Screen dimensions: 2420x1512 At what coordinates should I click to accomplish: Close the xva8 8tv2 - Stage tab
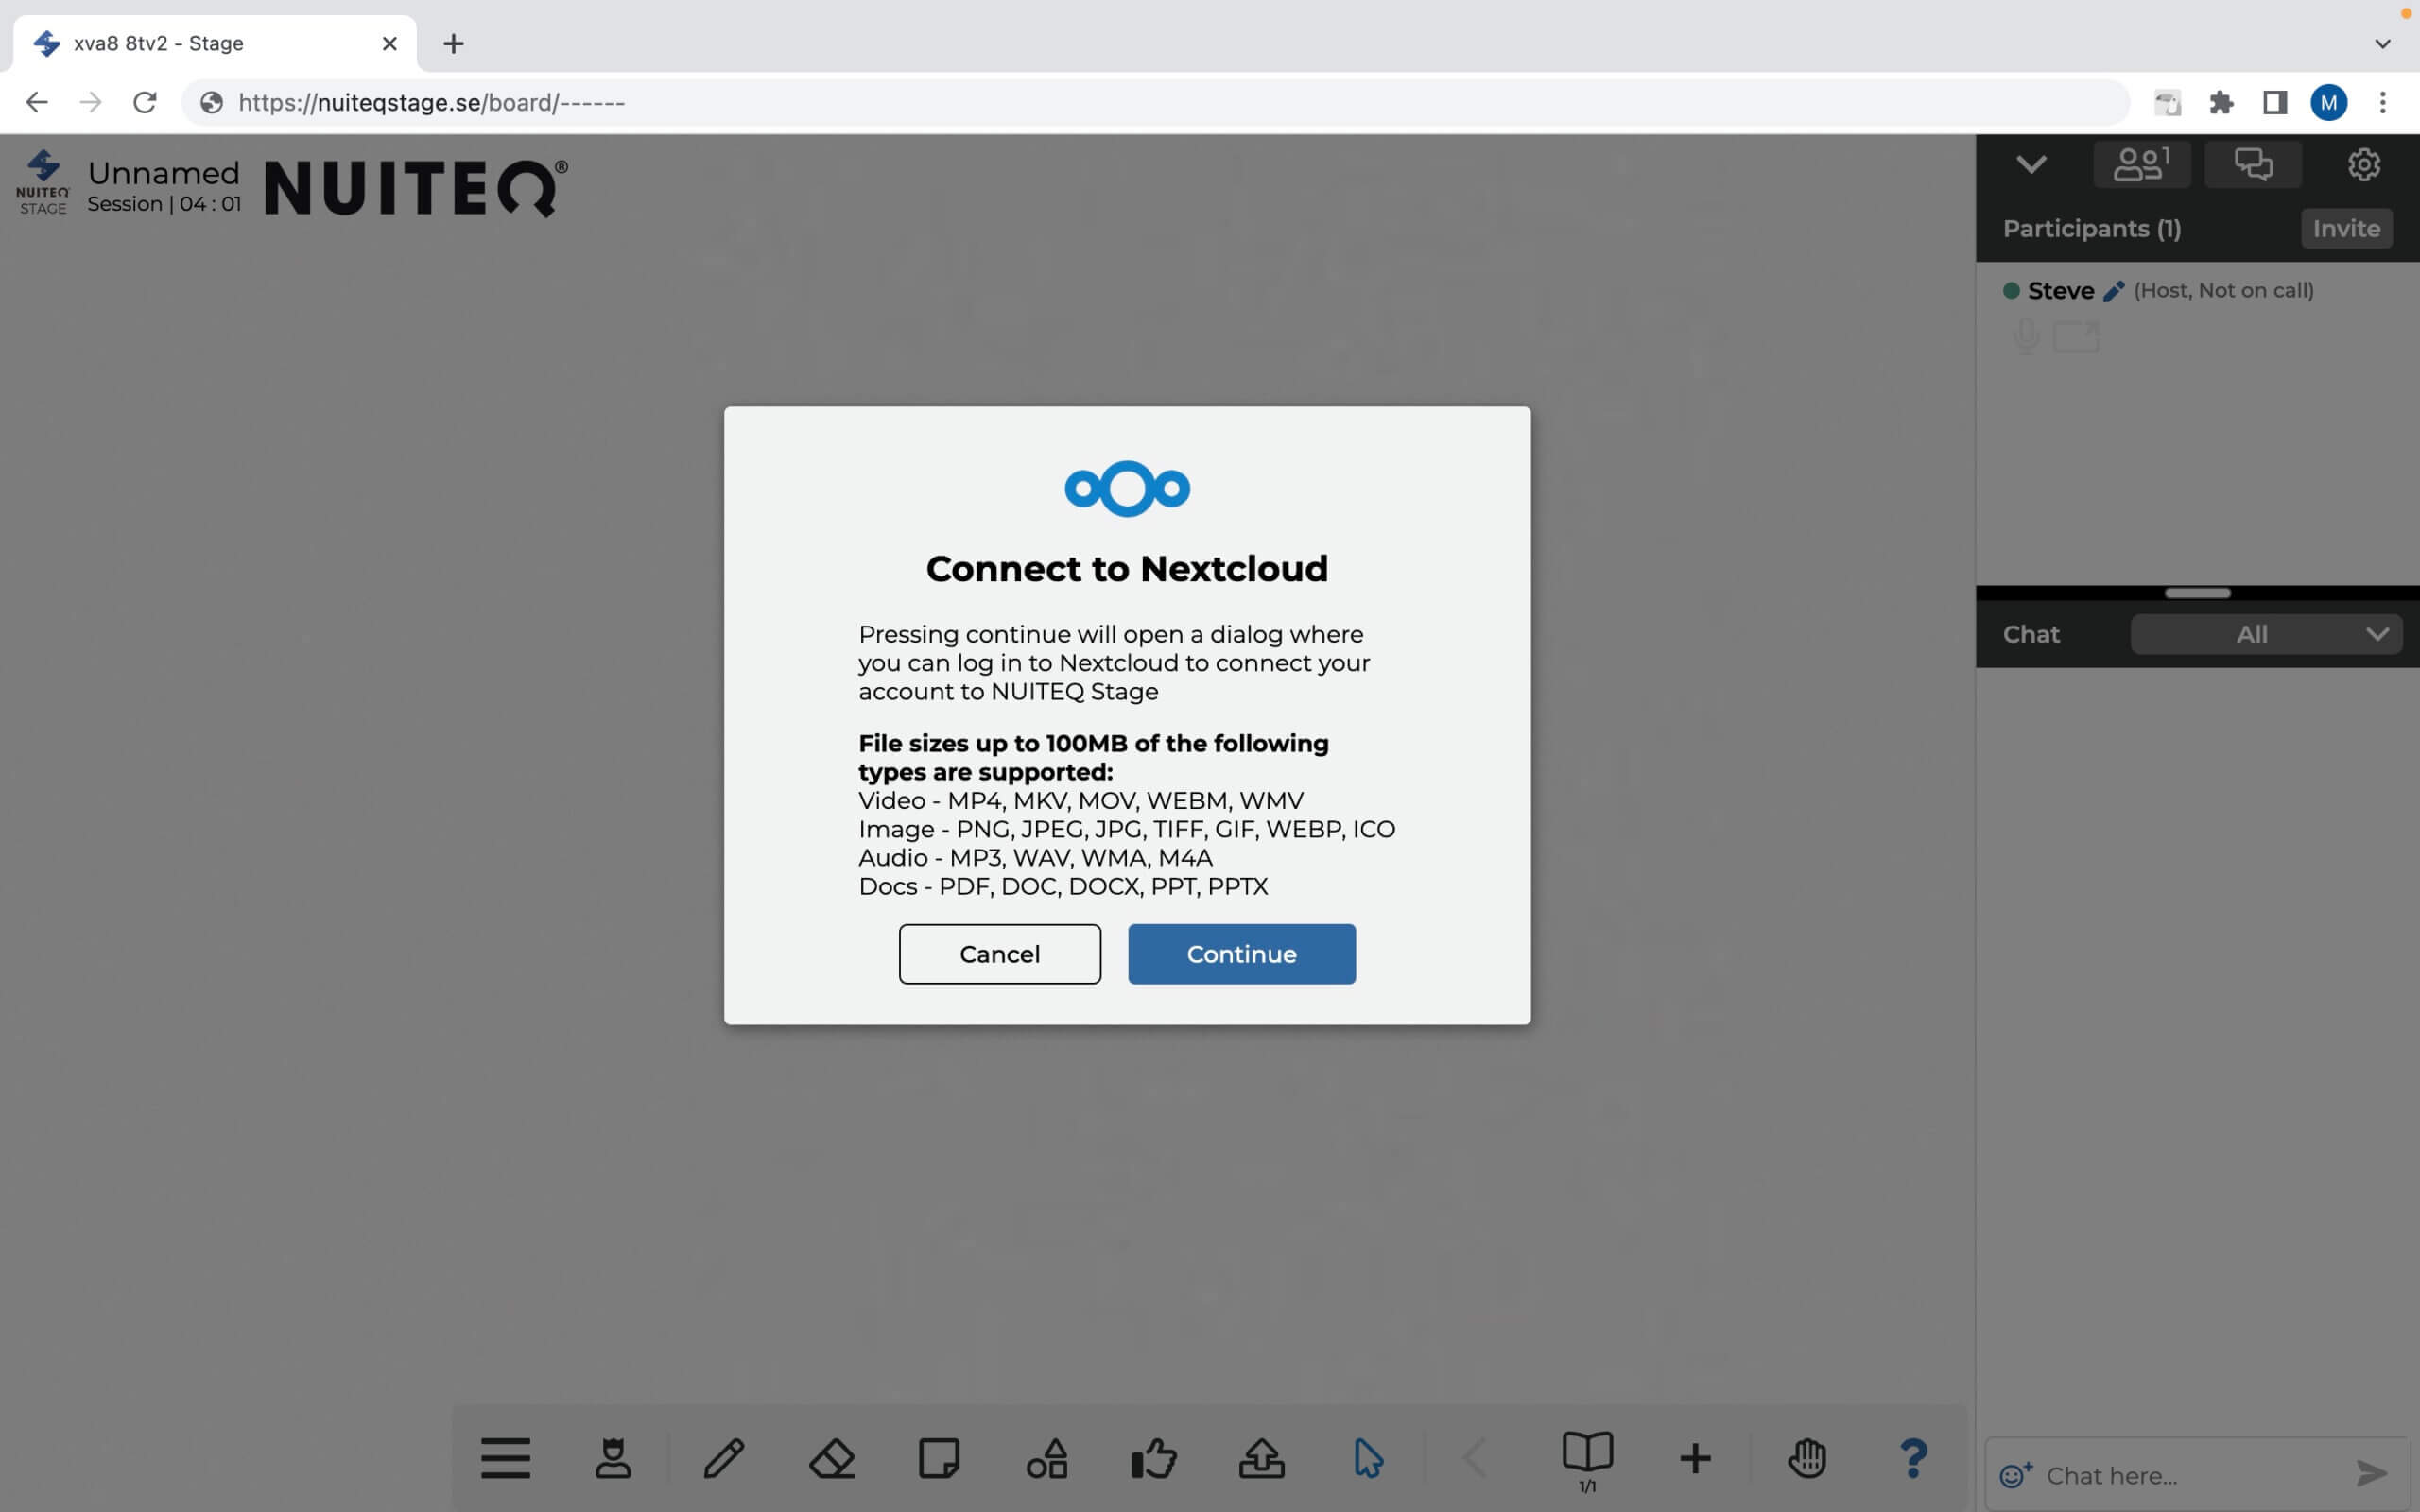[x=390, y=43]
